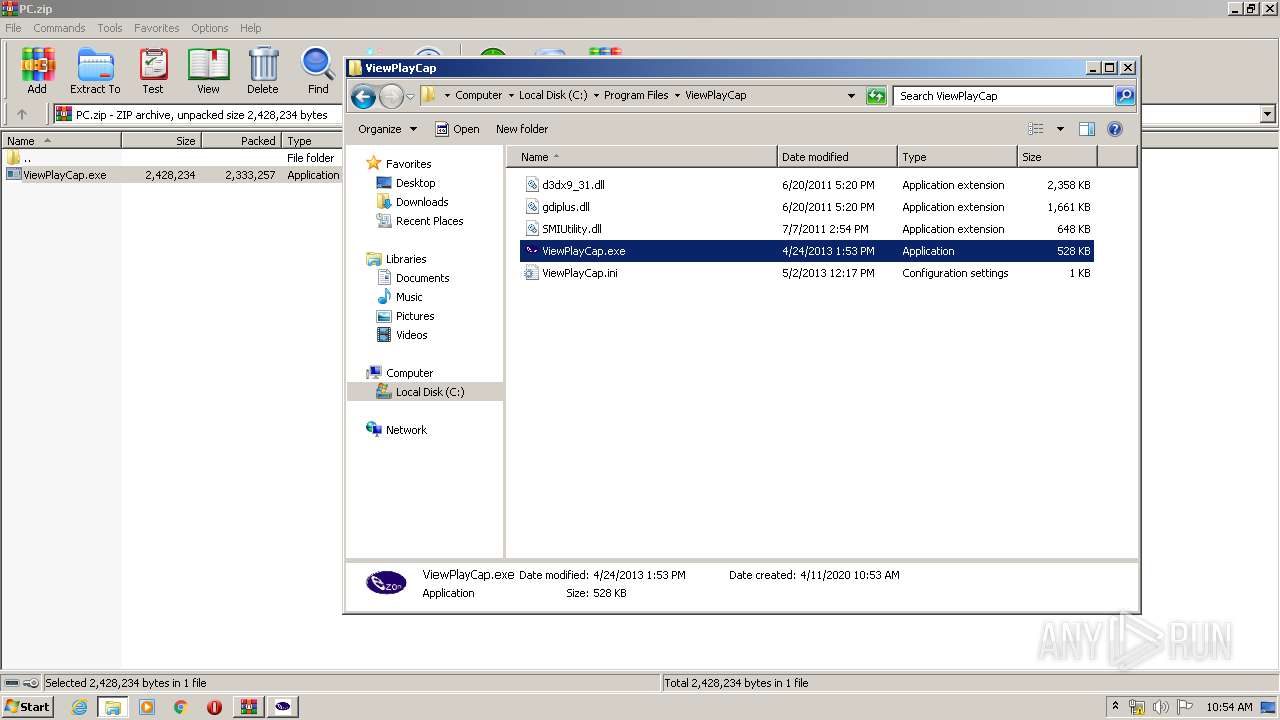Sort Explorer list by Name column

(642, 157)
